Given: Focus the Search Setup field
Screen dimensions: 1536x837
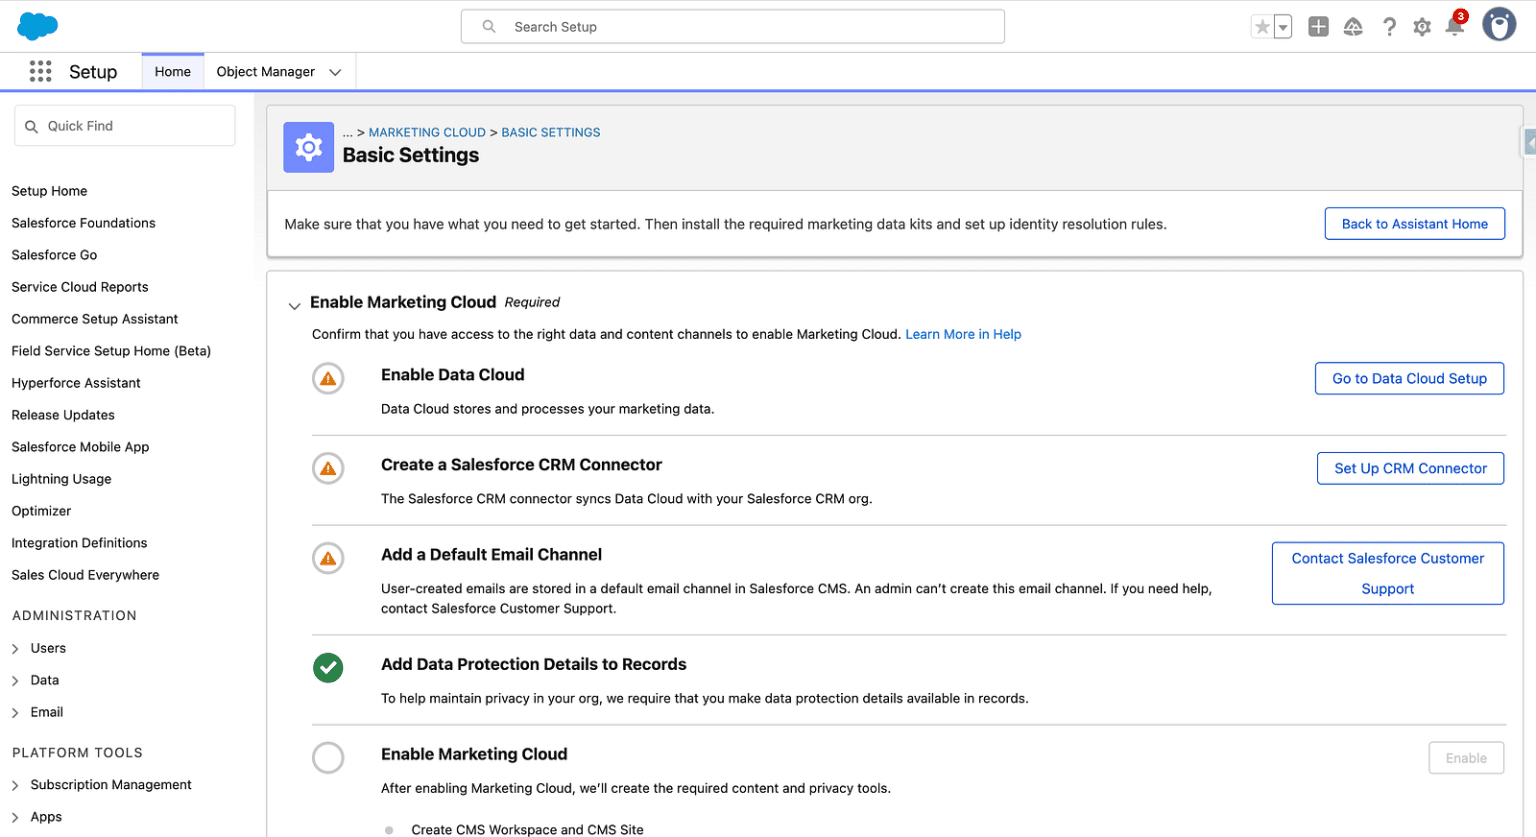Looking at the screenshot, I should [732, 27].
